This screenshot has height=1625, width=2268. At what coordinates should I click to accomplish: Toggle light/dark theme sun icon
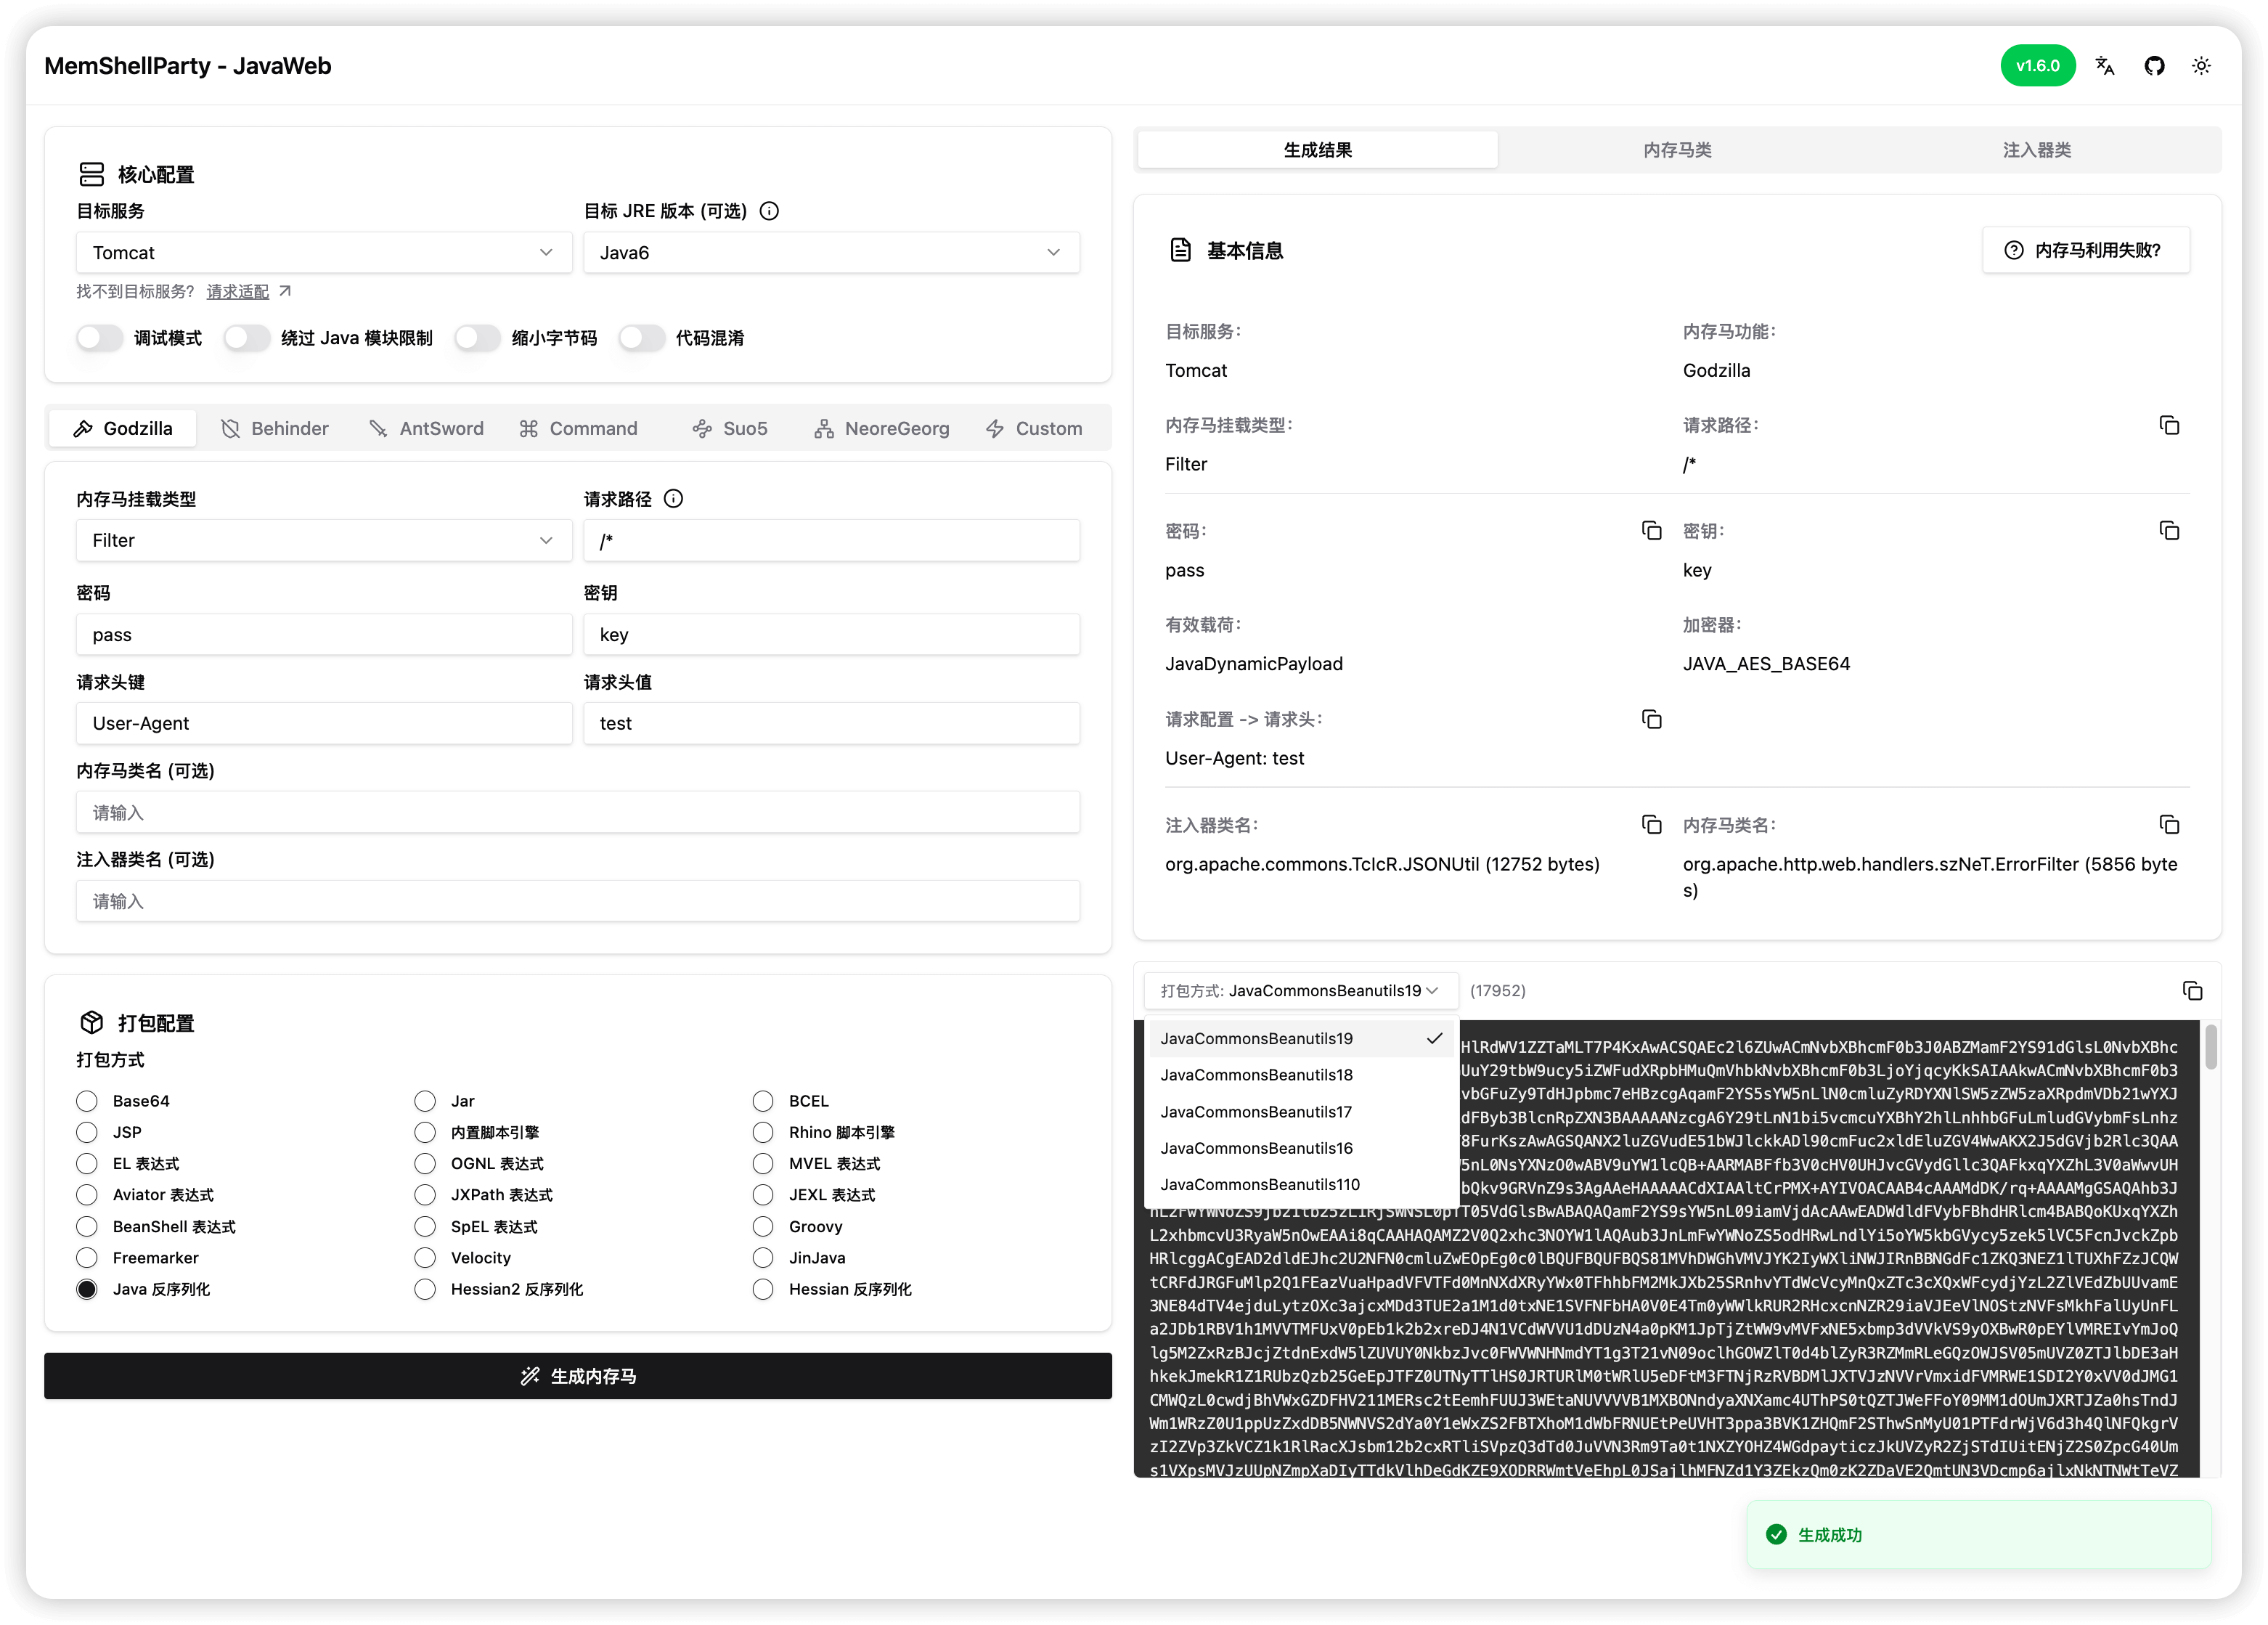tap(2201, 66)
